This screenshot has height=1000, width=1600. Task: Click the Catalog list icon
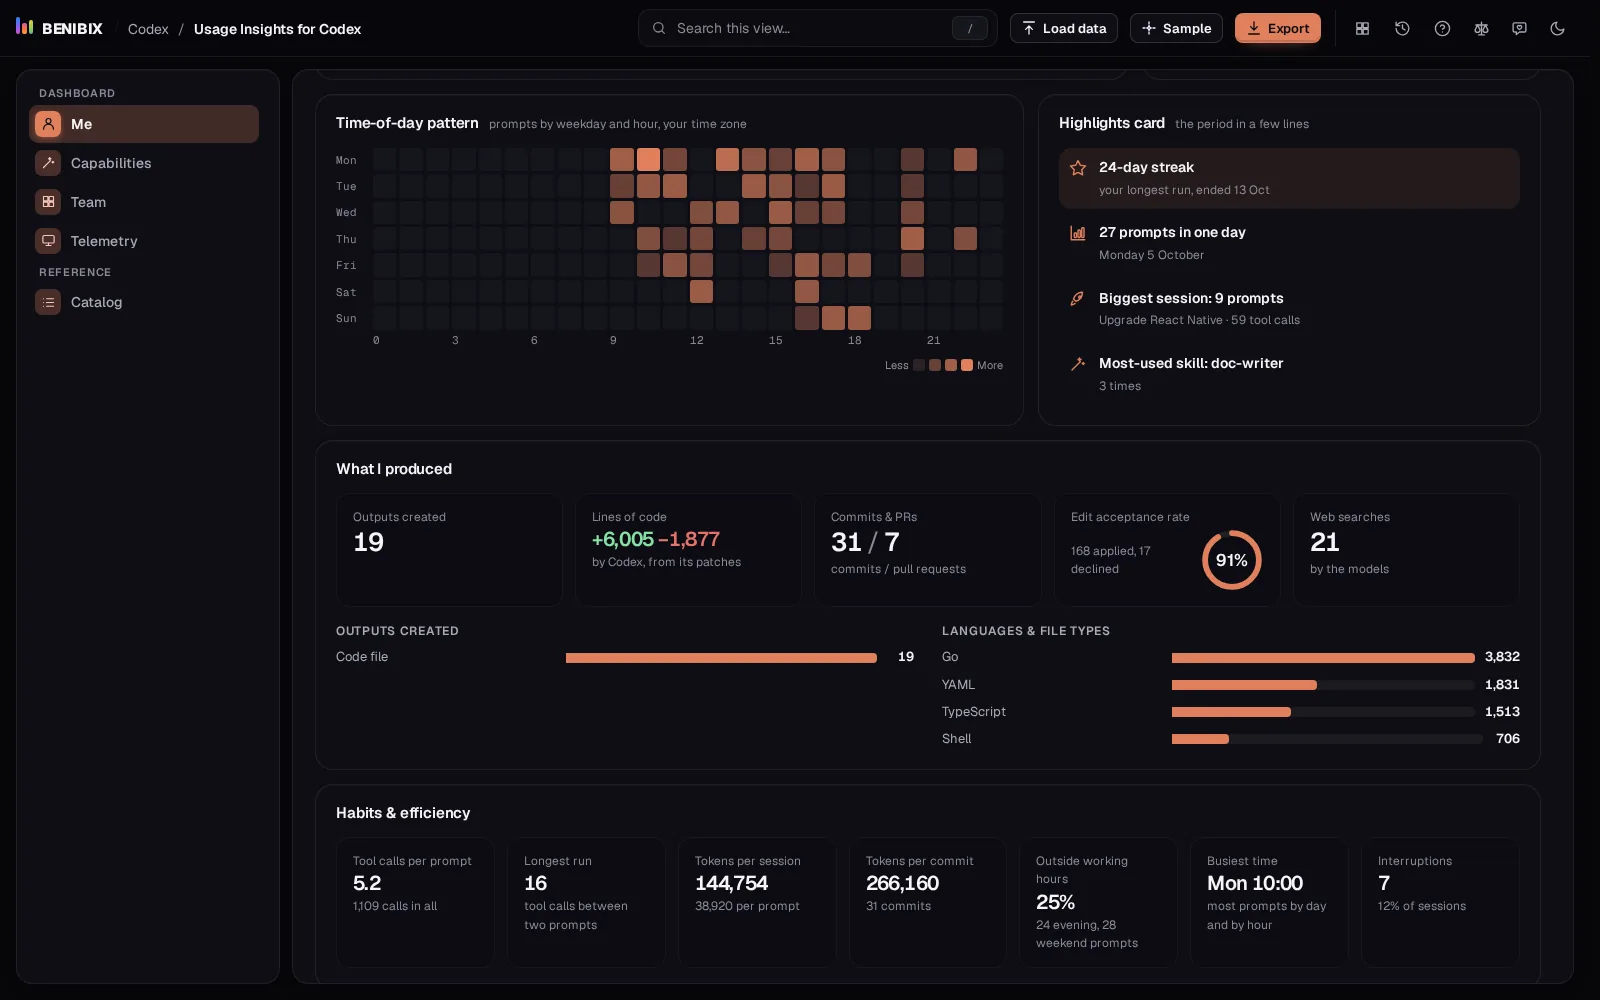(48, 302)
